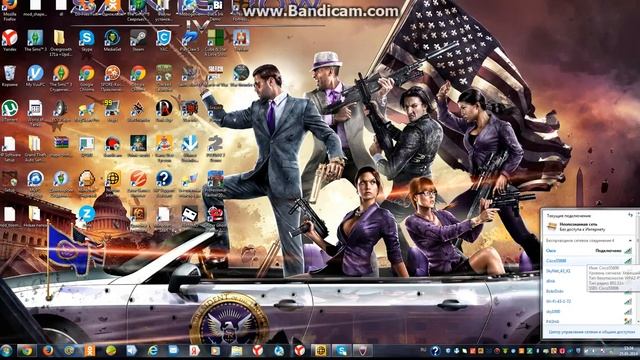Image resolution: width=640 pixels, height=360 pixels.
Task: Open Internet Explorer from the taskbar
Action: click(x=153, y=351)
